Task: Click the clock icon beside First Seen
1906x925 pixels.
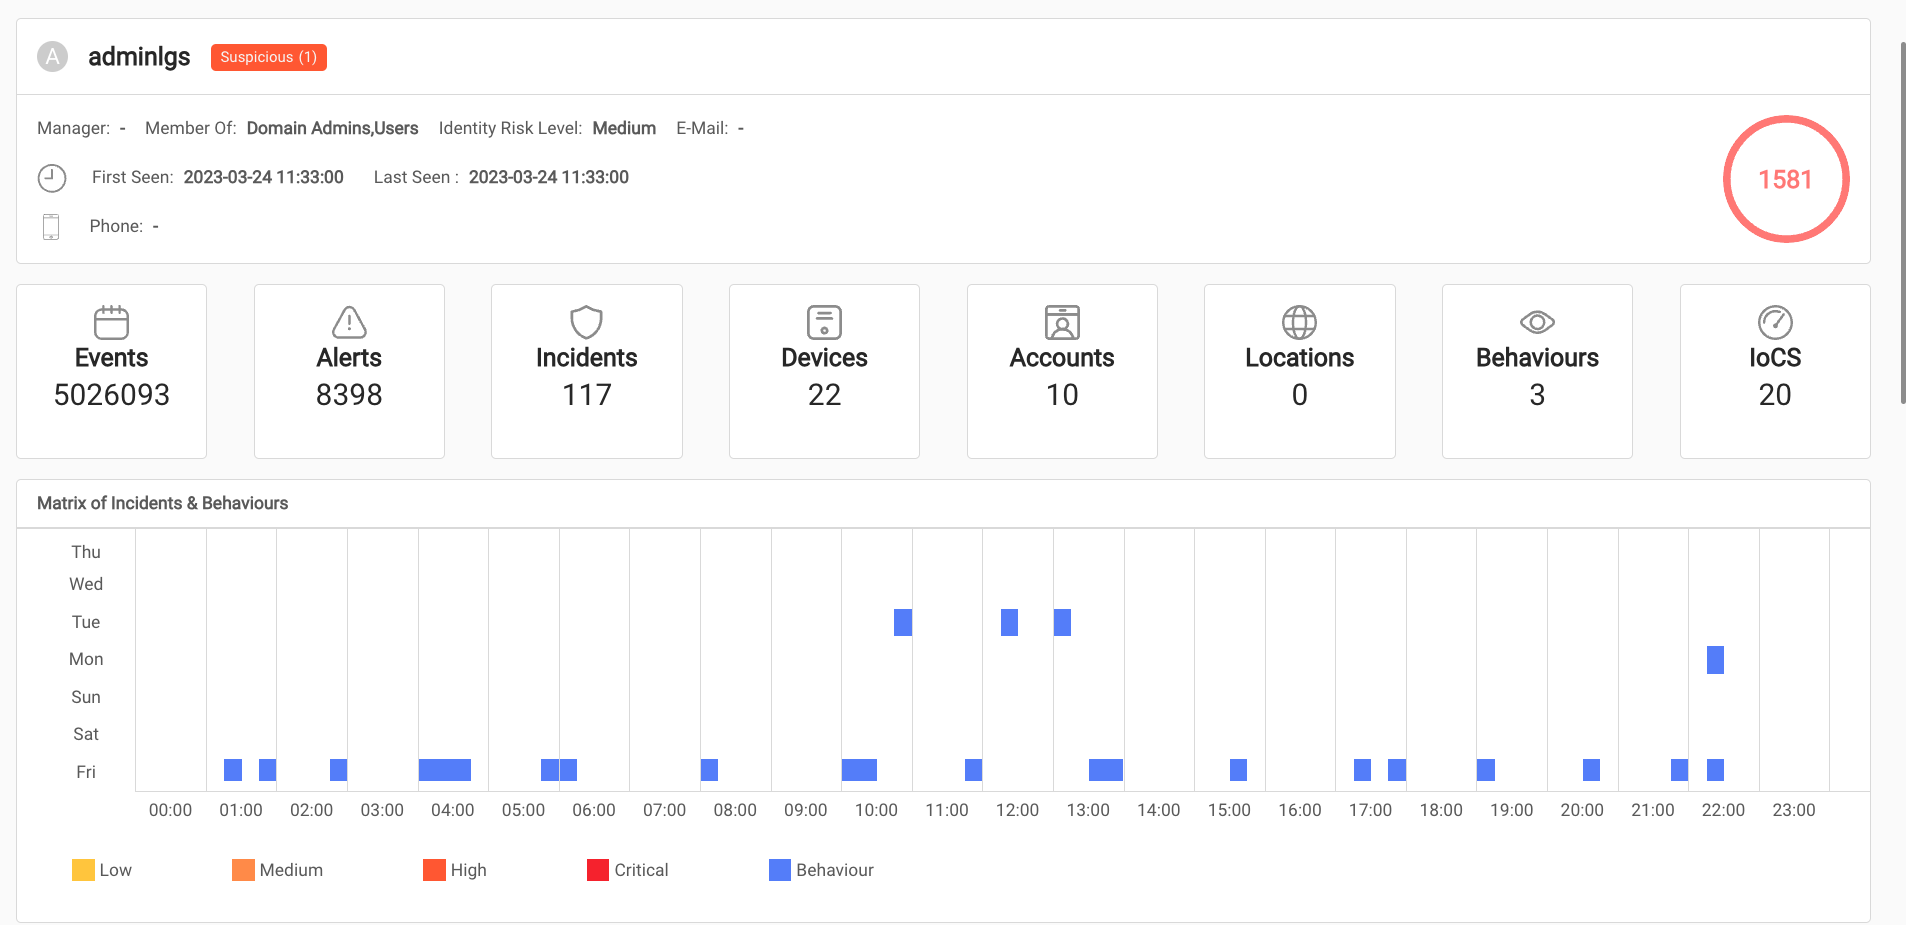Action: [x=52, y=178]
